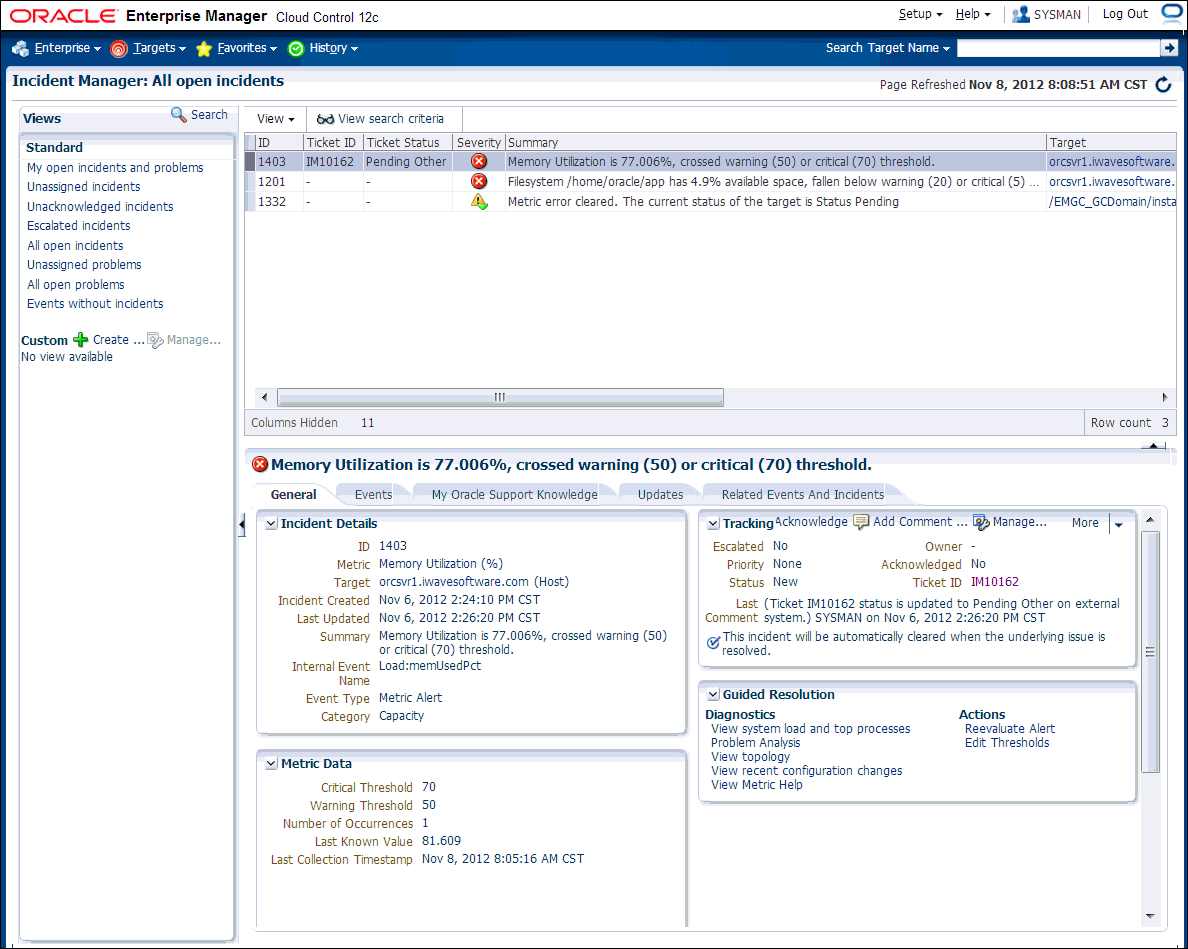
Task: Select Unacknowledged incidents view
Action: coord(100,206)
